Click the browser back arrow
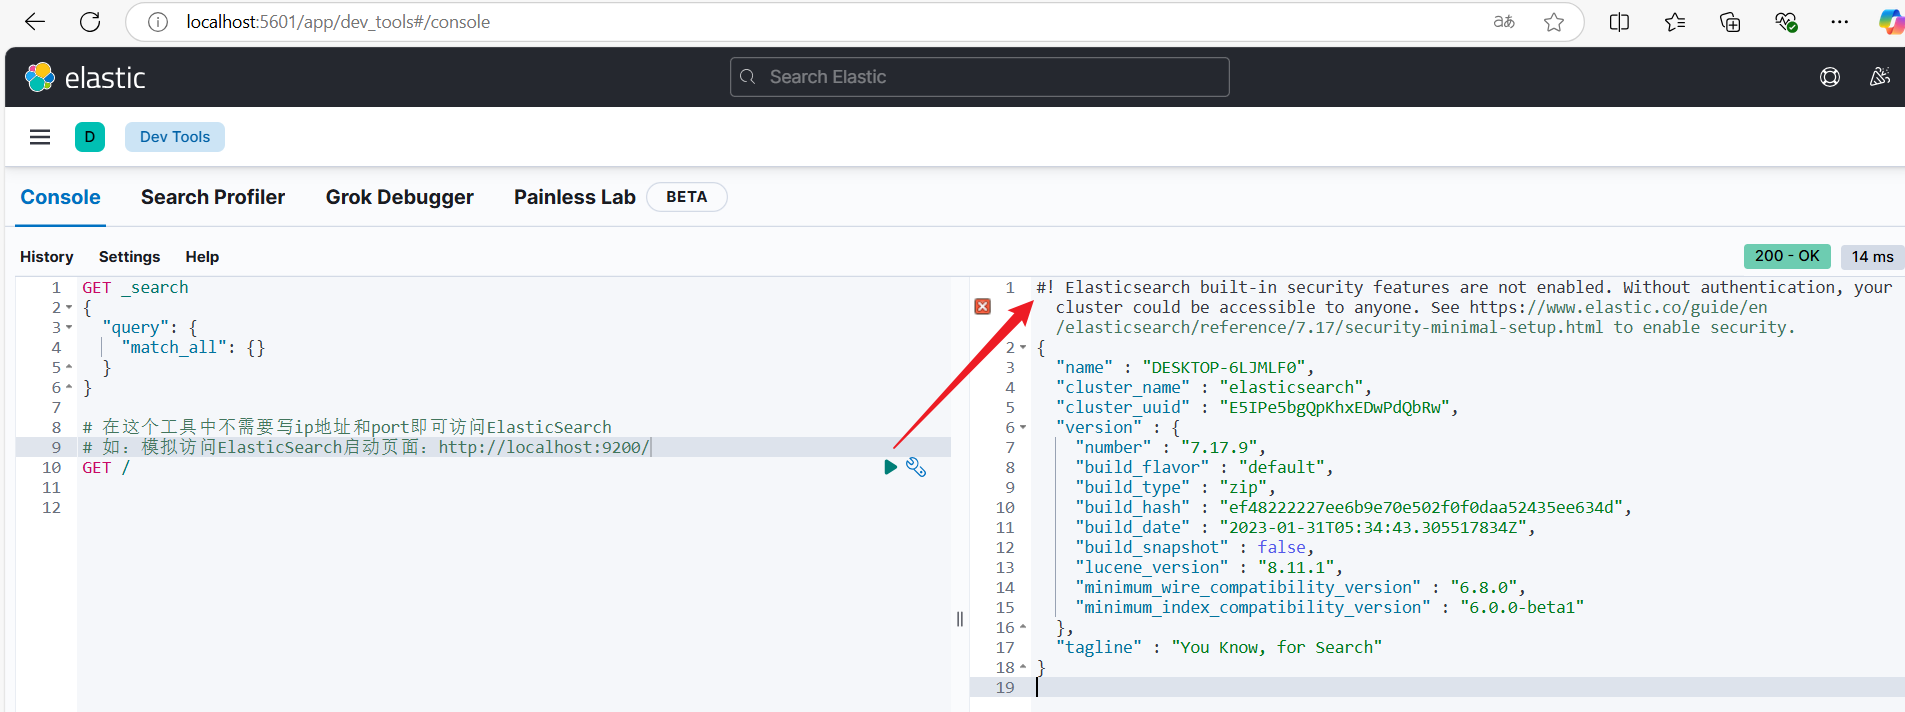1905x712 pixels. click(x=35, y=22)
